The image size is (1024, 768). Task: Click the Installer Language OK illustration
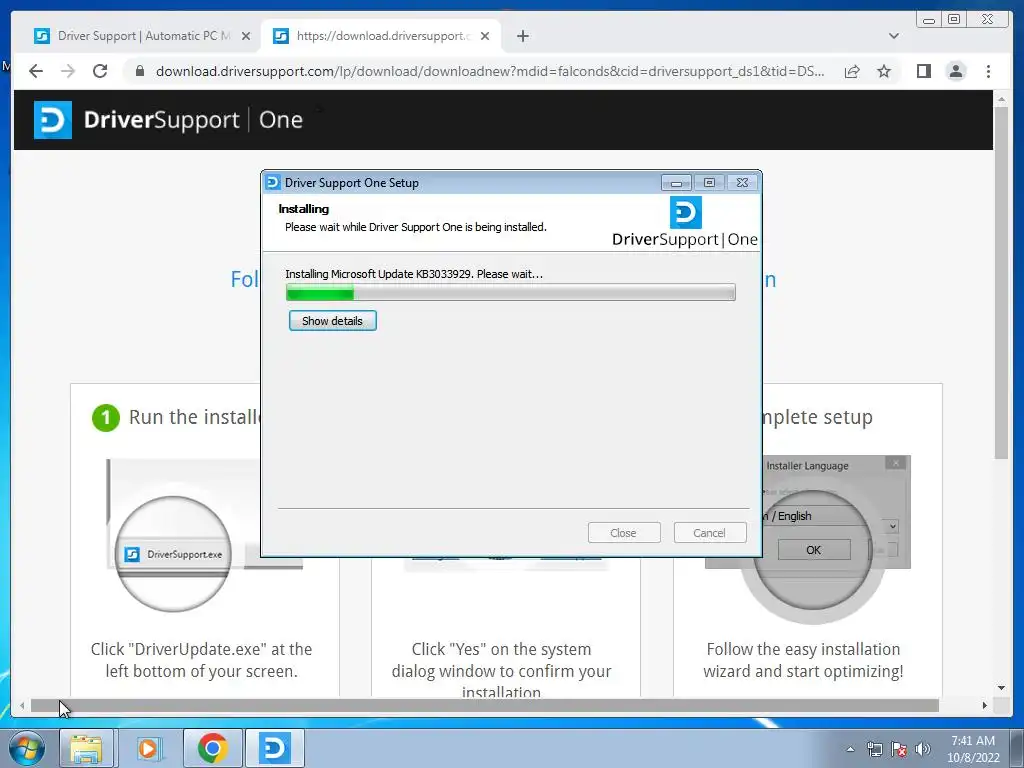tap(813, 550)
